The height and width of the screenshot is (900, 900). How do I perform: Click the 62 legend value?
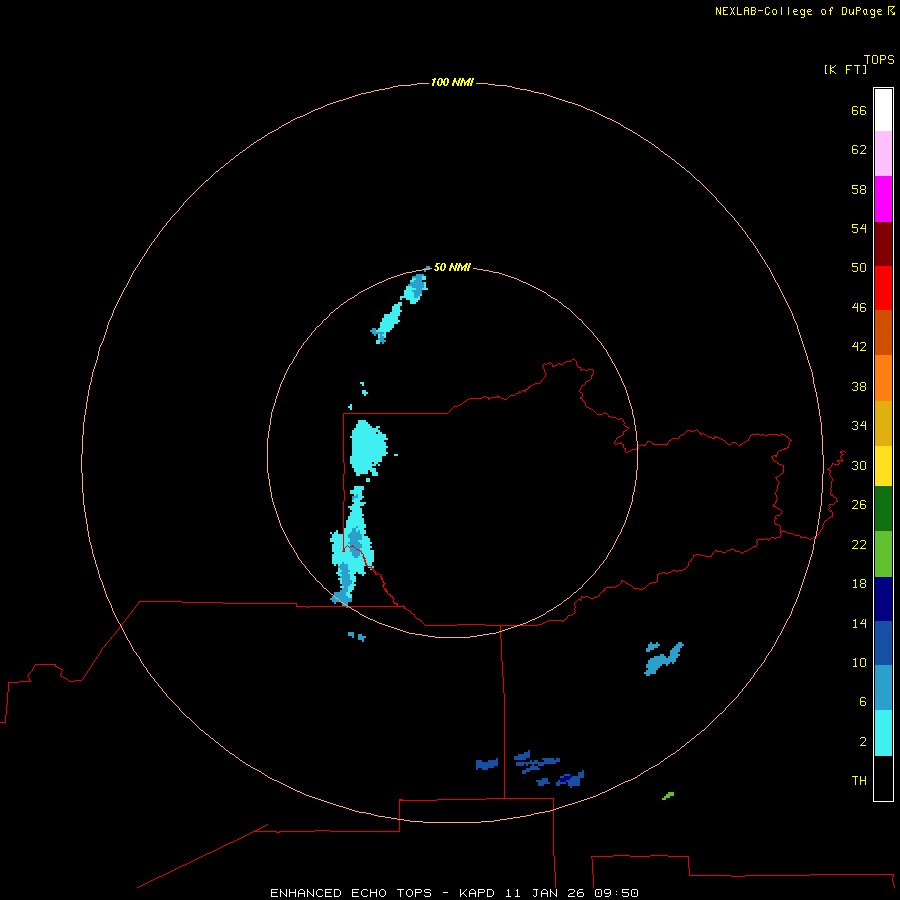(859, 149)
